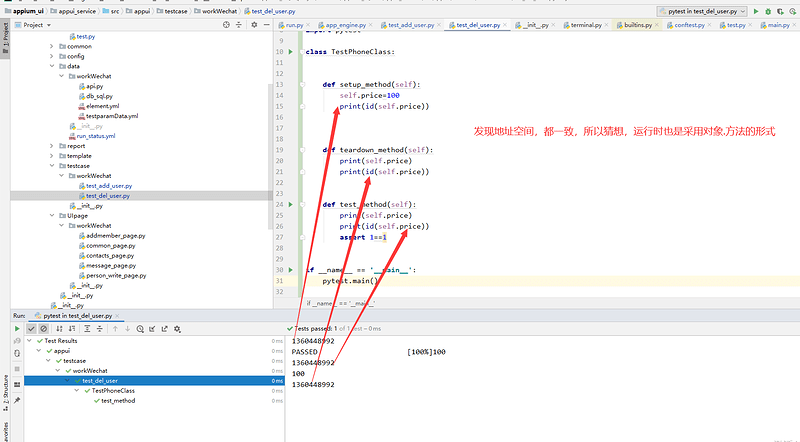Image resolution: width=800 pixels, height=442 pixels.
Task: Click the testcase breadcrumb in navigation bar
Action: coord(176,11)
